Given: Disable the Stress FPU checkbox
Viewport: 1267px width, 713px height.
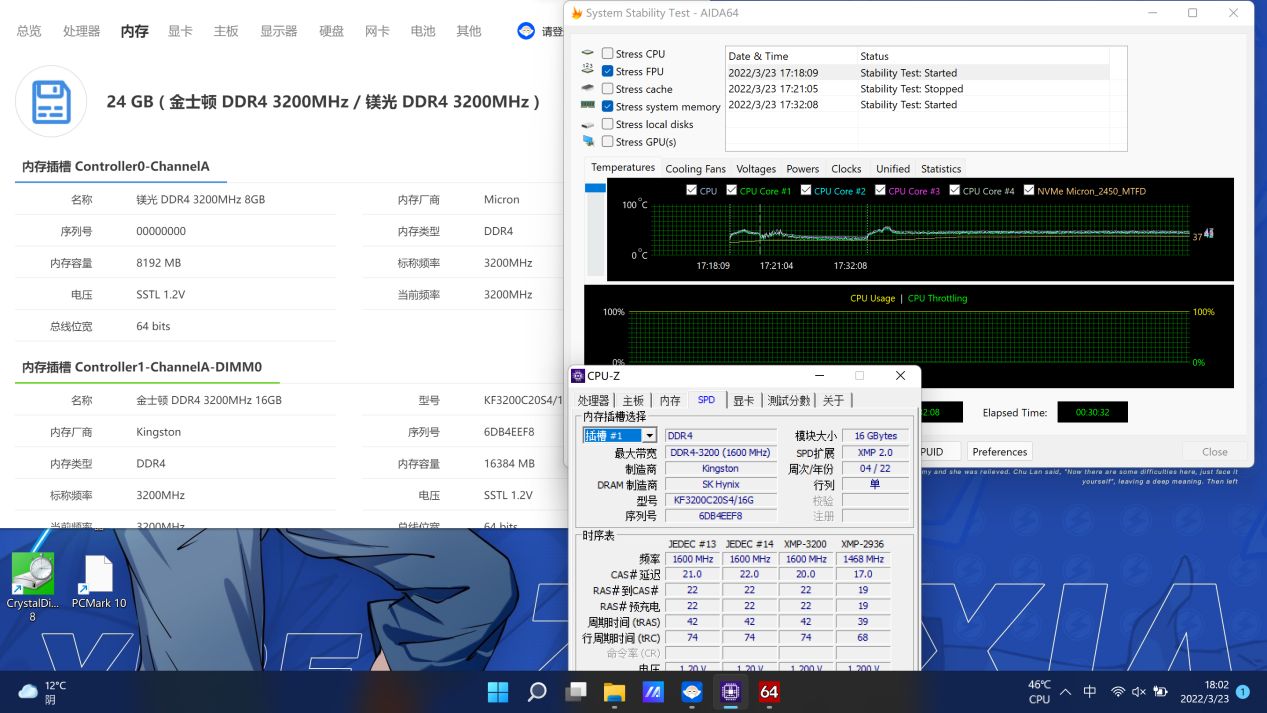Looking at the screenshot, I should 608,71.
